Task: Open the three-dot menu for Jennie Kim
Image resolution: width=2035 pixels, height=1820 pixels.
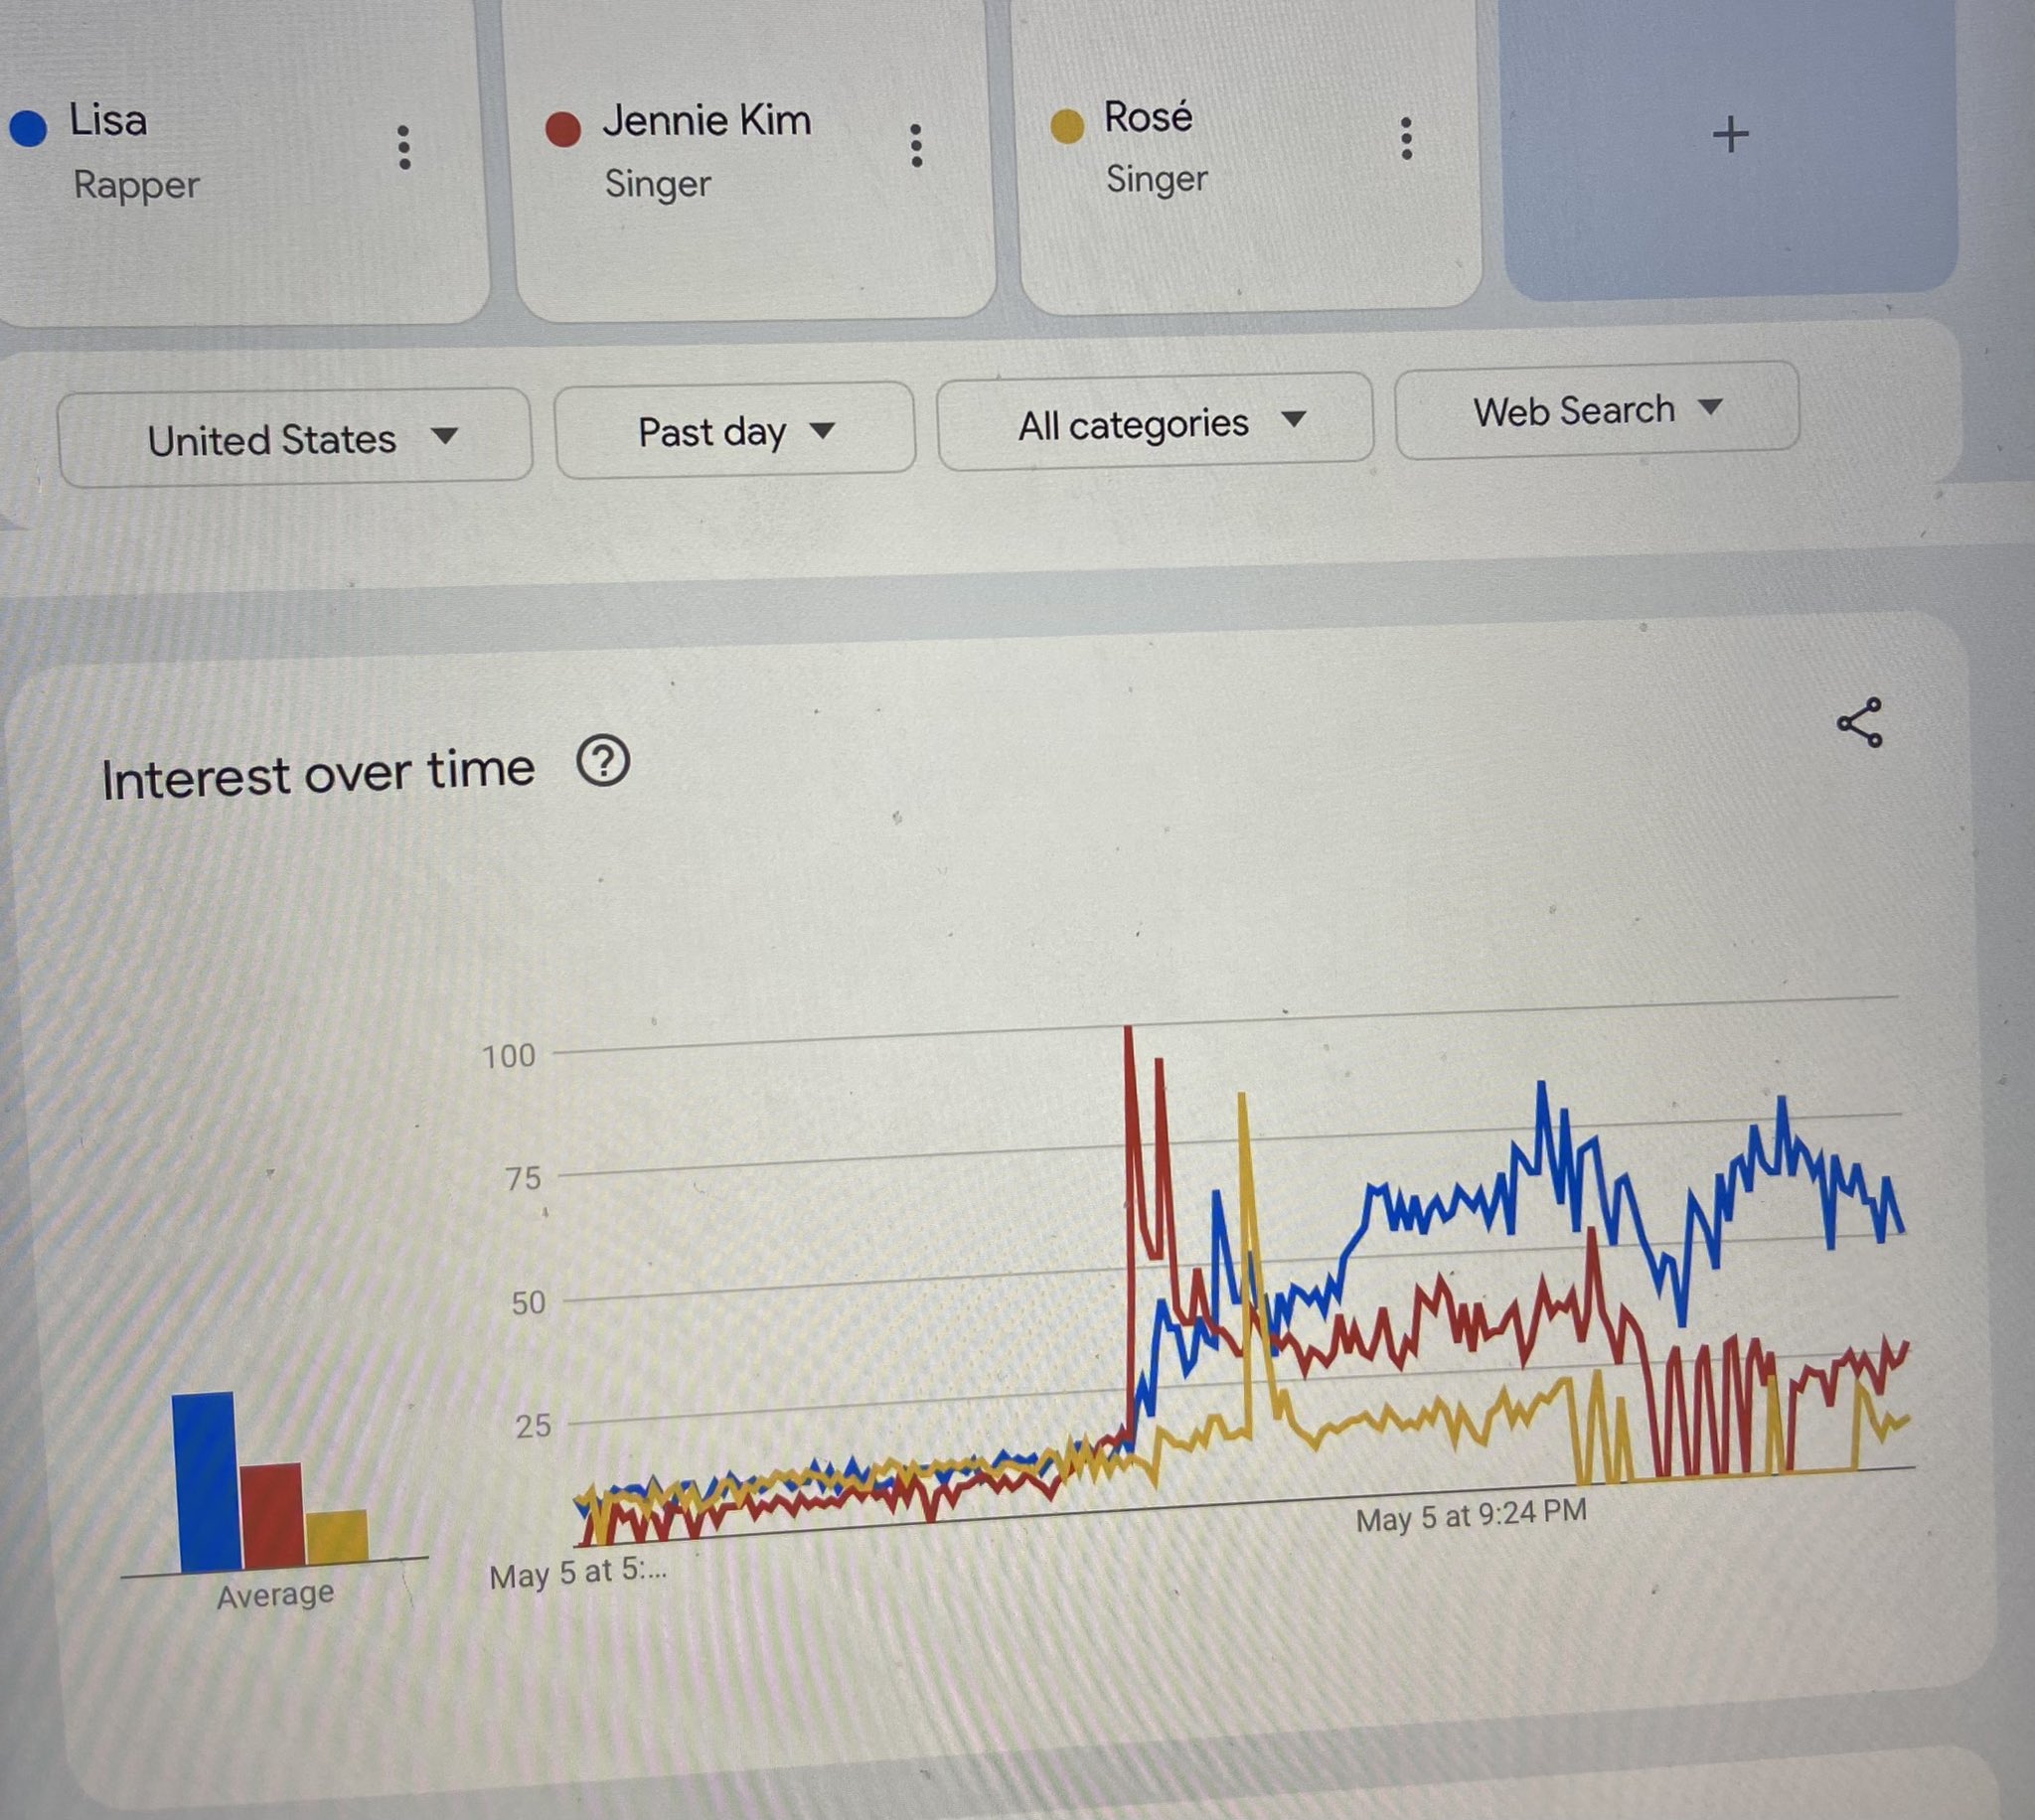Action: tap(916, 146)
